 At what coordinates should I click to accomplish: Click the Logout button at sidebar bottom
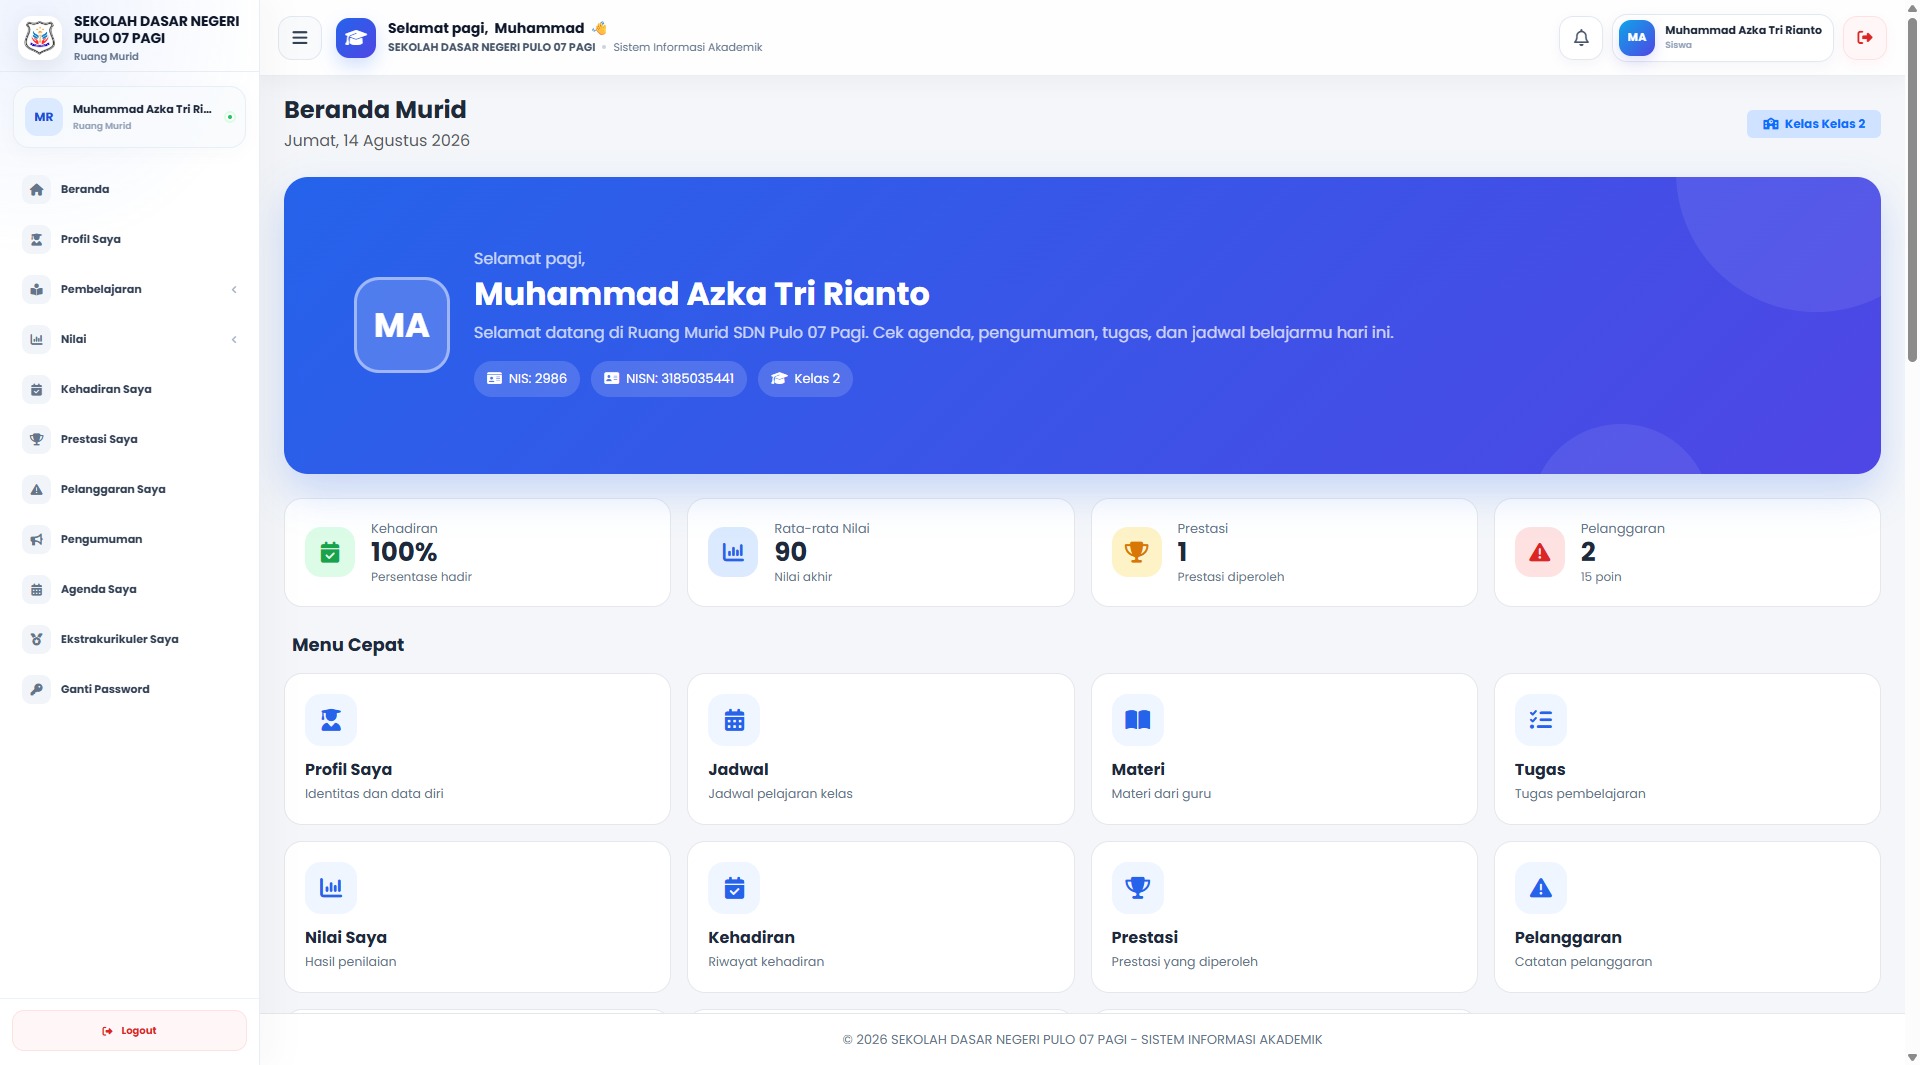129,1031
